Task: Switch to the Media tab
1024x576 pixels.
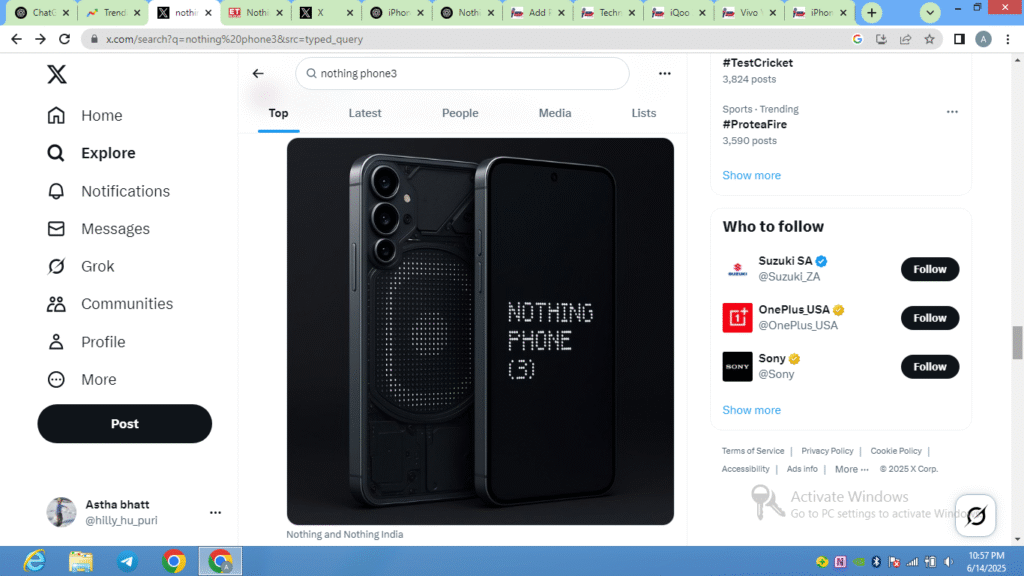Action: click(x=555, y=113)
